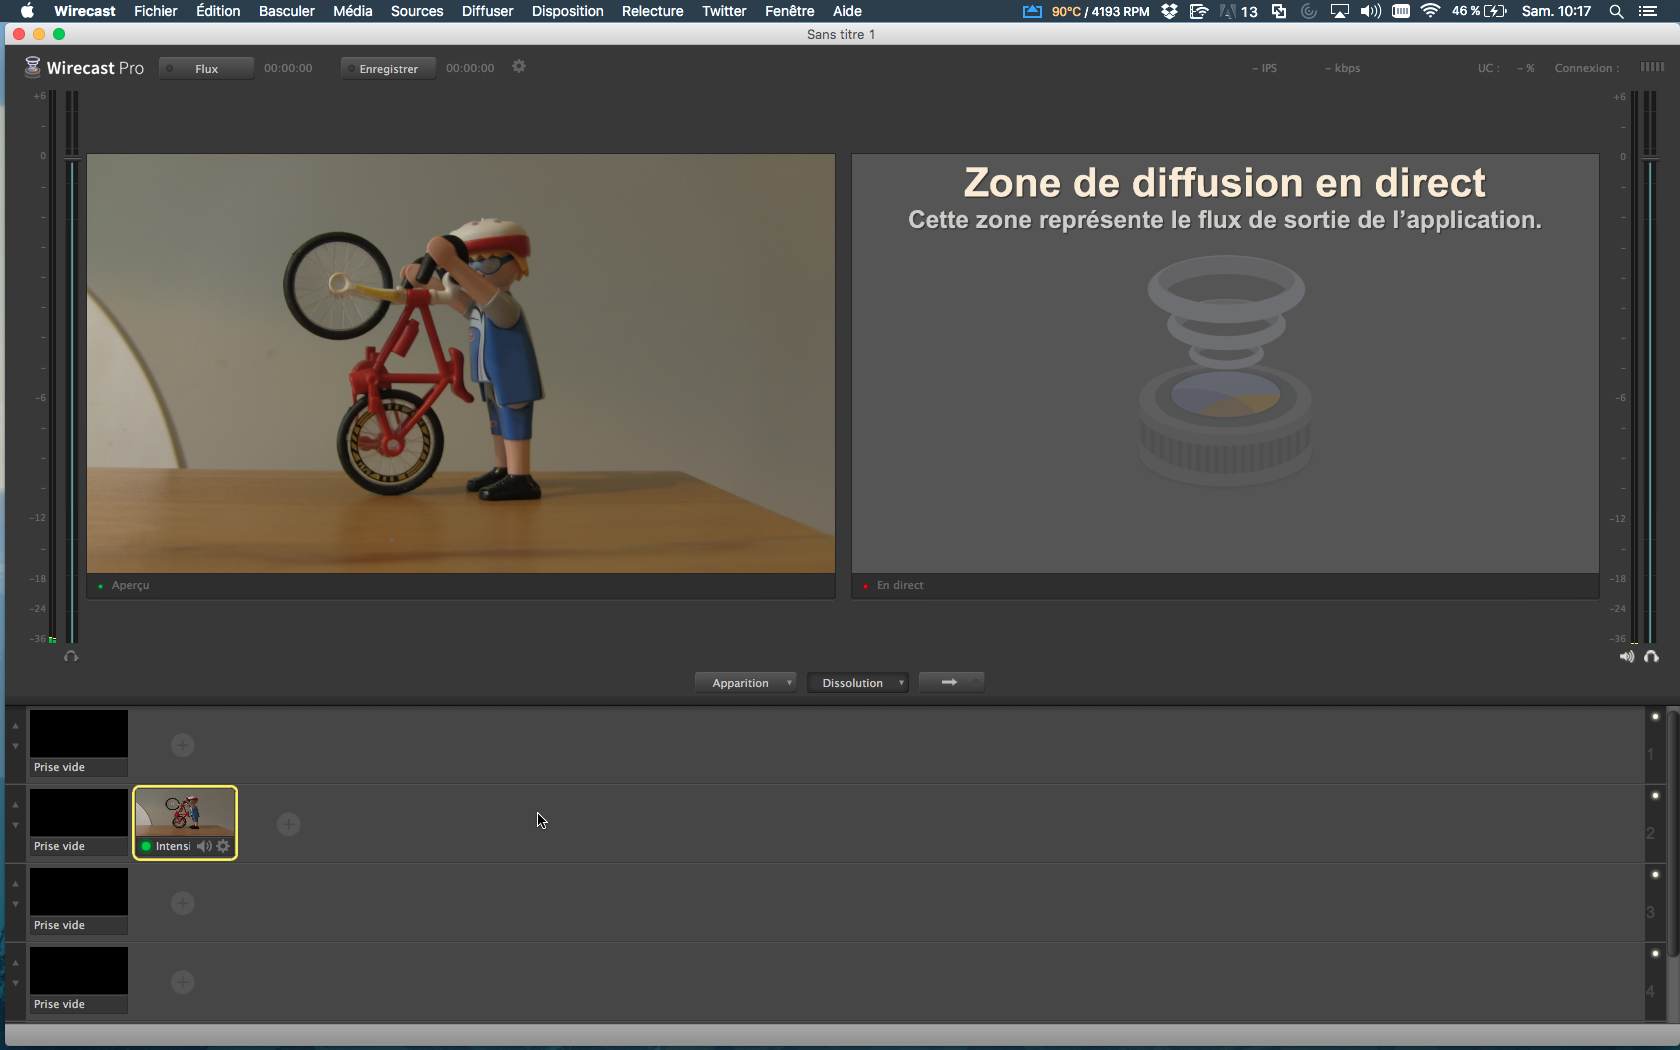
Task: Click headphones icon below left audio meter
Action: [x=71, y=657]
